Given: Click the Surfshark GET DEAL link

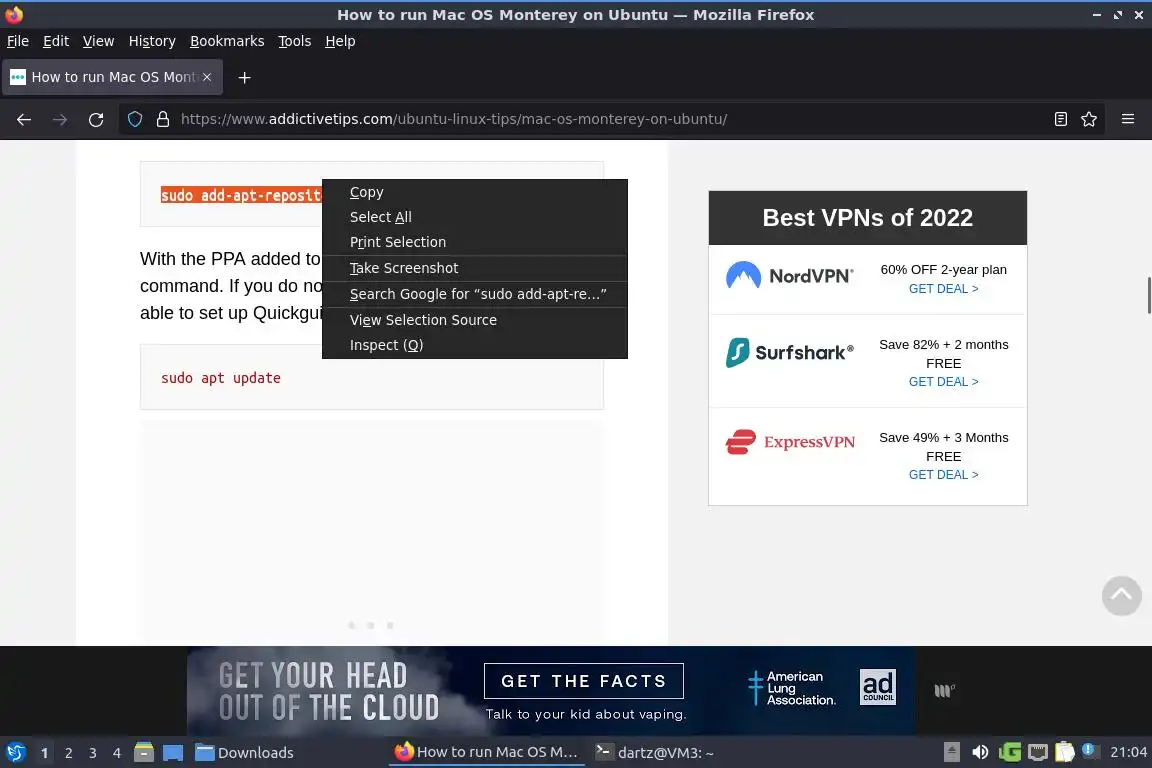Looking at the screenshot, I should tap(943, 382).
